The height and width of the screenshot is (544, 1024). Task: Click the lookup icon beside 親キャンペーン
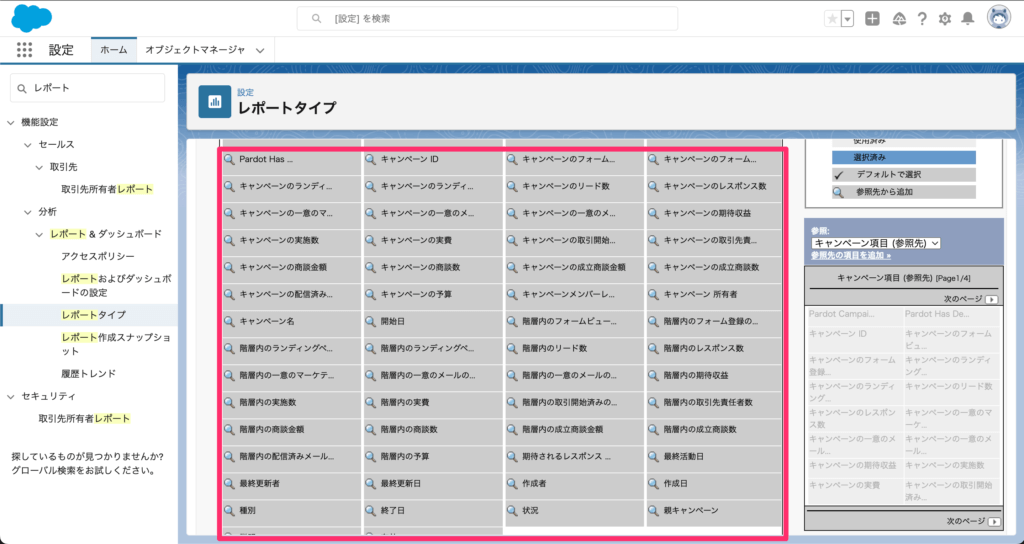tap(653, 511)
